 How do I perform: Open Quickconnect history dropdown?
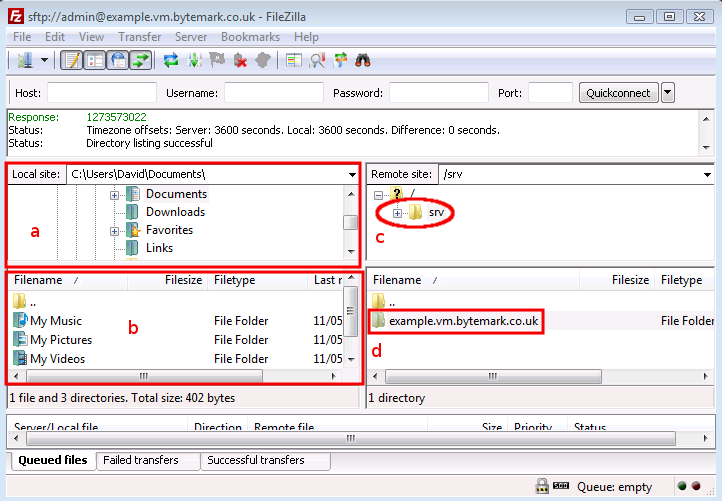pos(668,93)
